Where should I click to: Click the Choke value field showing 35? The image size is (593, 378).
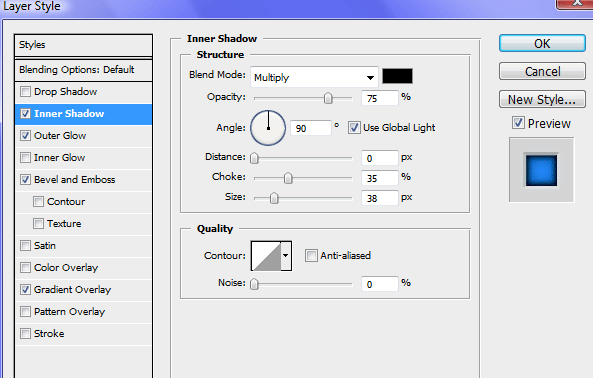[380, 178]
